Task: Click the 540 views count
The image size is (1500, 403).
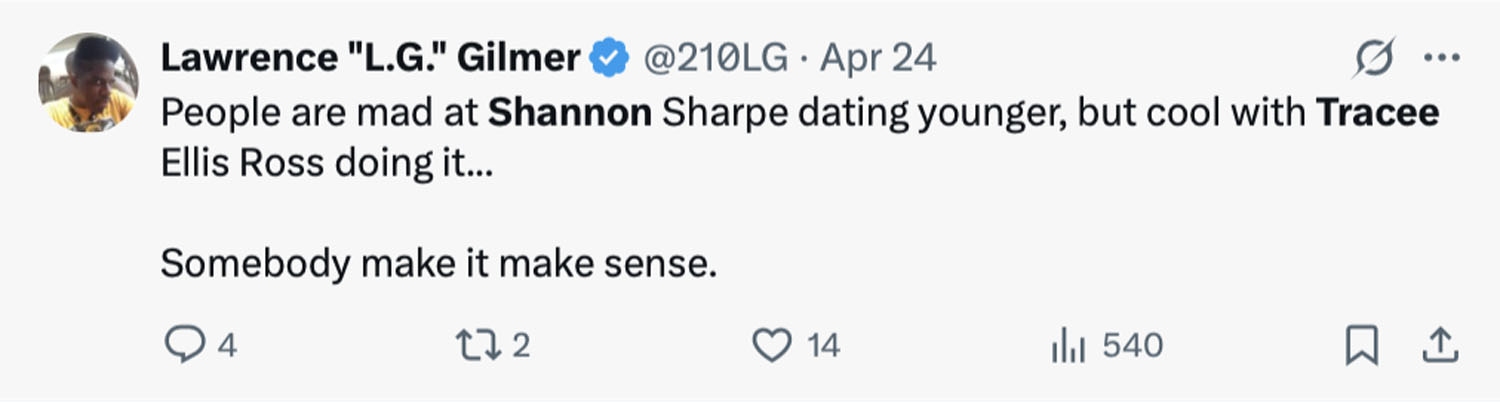Action: [x=1132, y=347]
